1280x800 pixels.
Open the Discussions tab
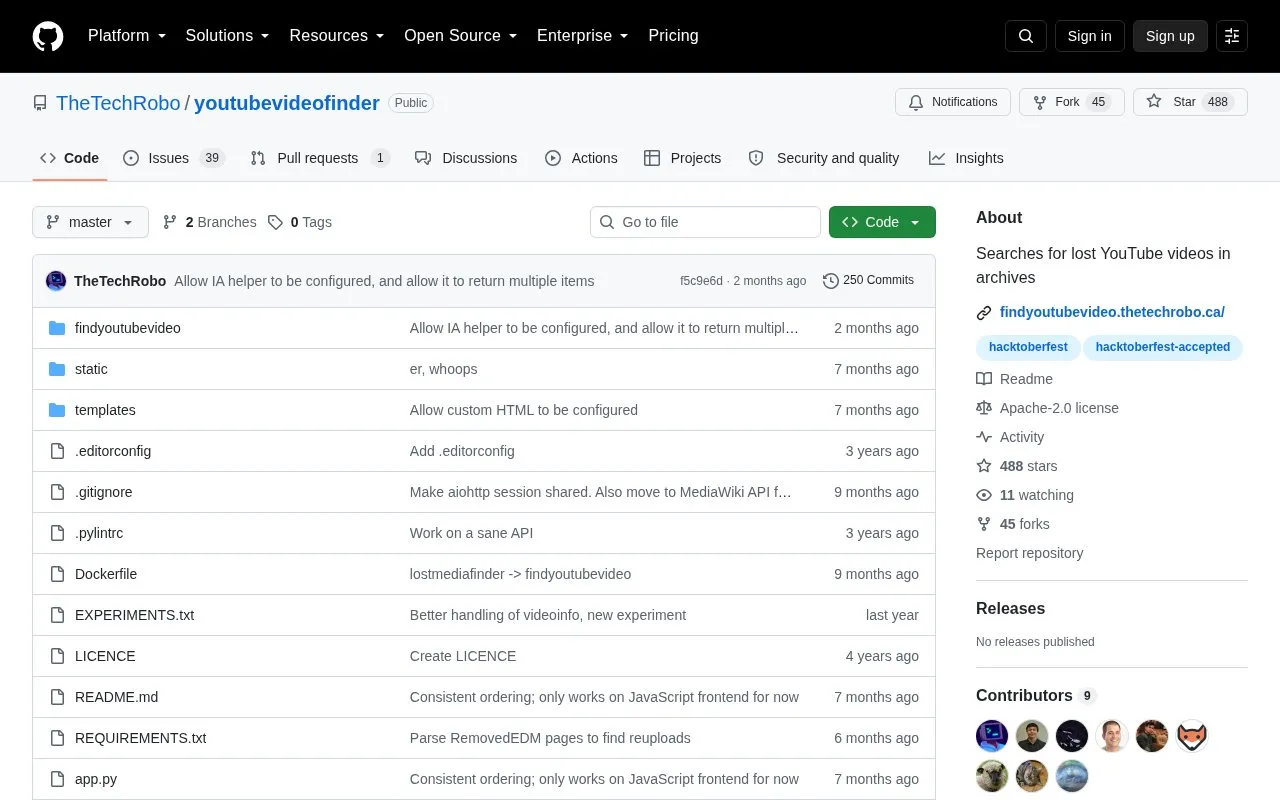pos(466,158)
